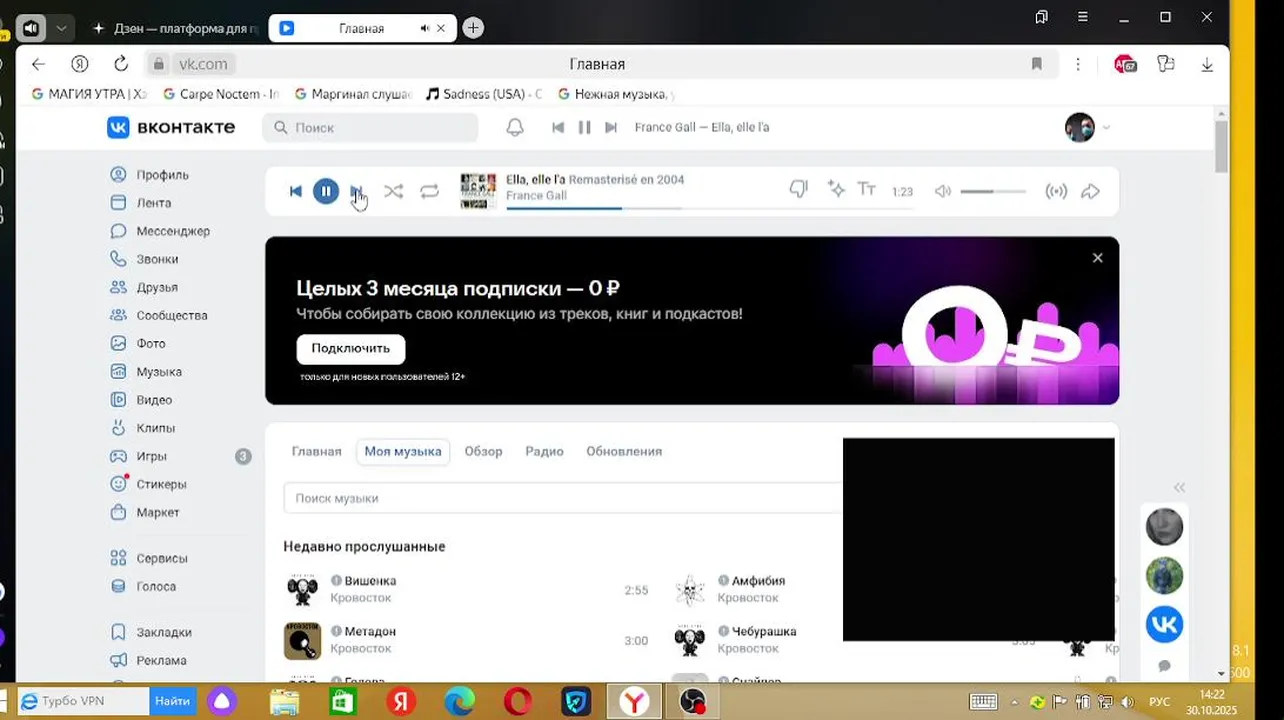
Task: Open the VK icon in chat sidebar
Action: (x=1164, y=624)
